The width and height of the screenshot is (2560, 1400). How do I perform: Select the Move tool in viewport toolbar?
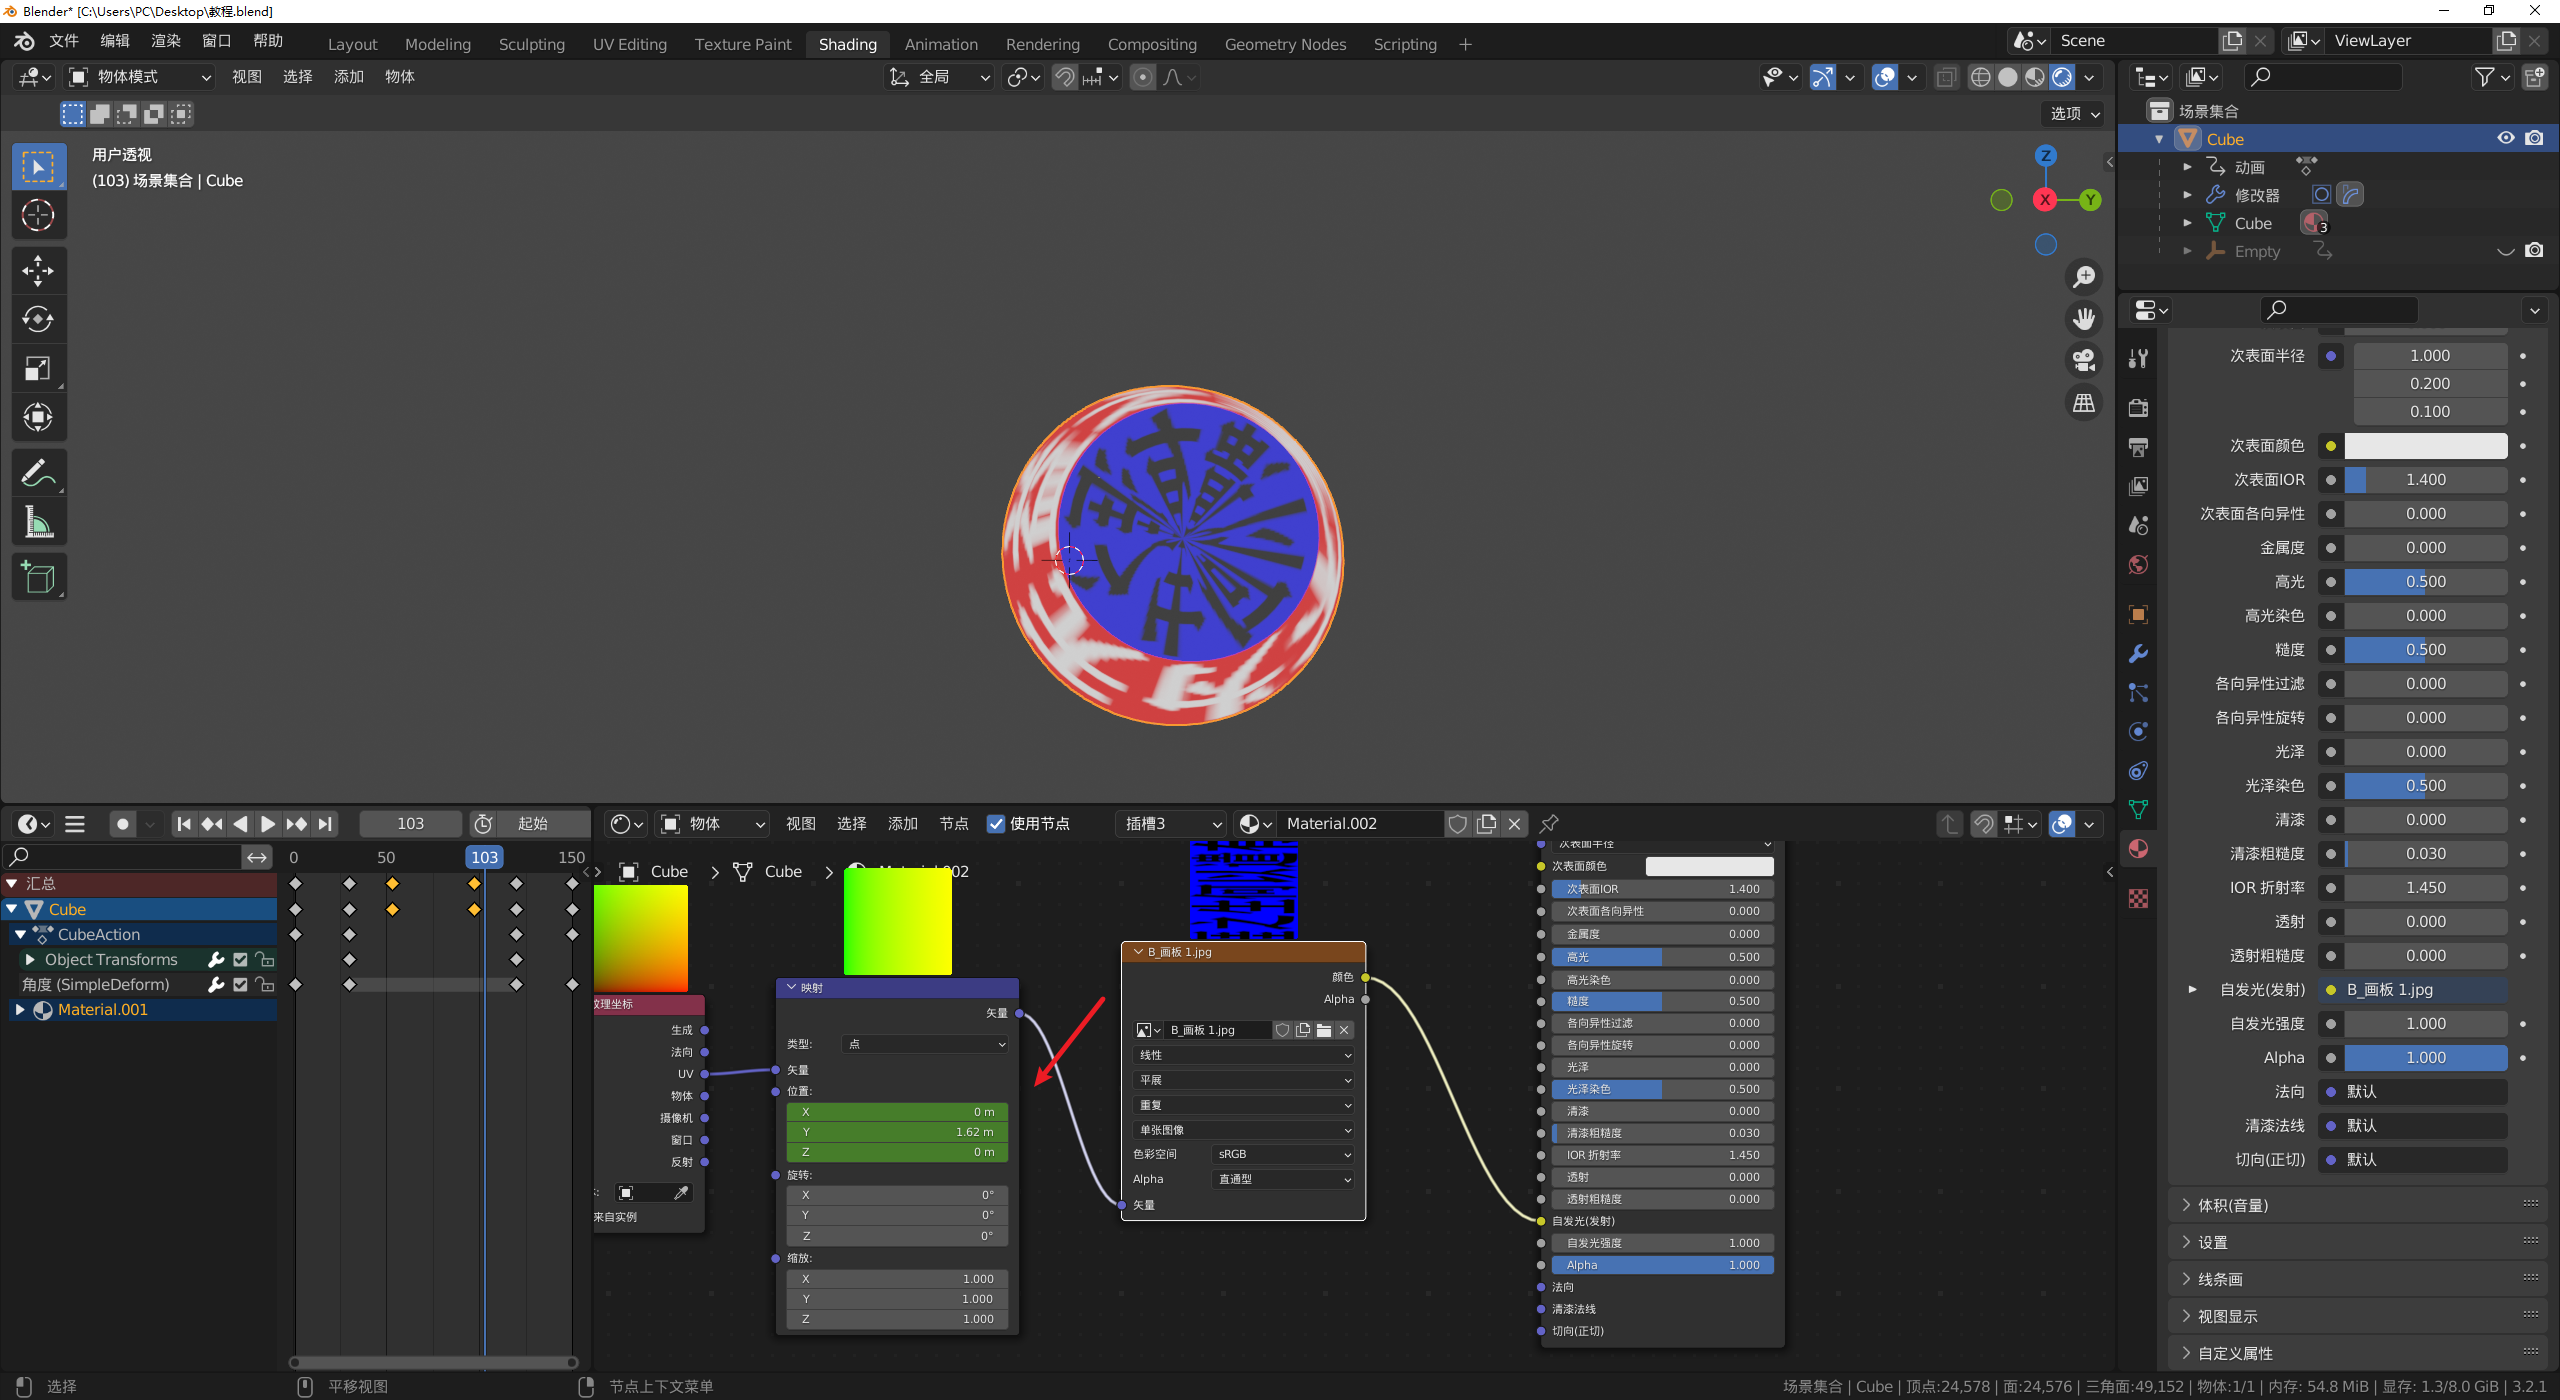38,271
